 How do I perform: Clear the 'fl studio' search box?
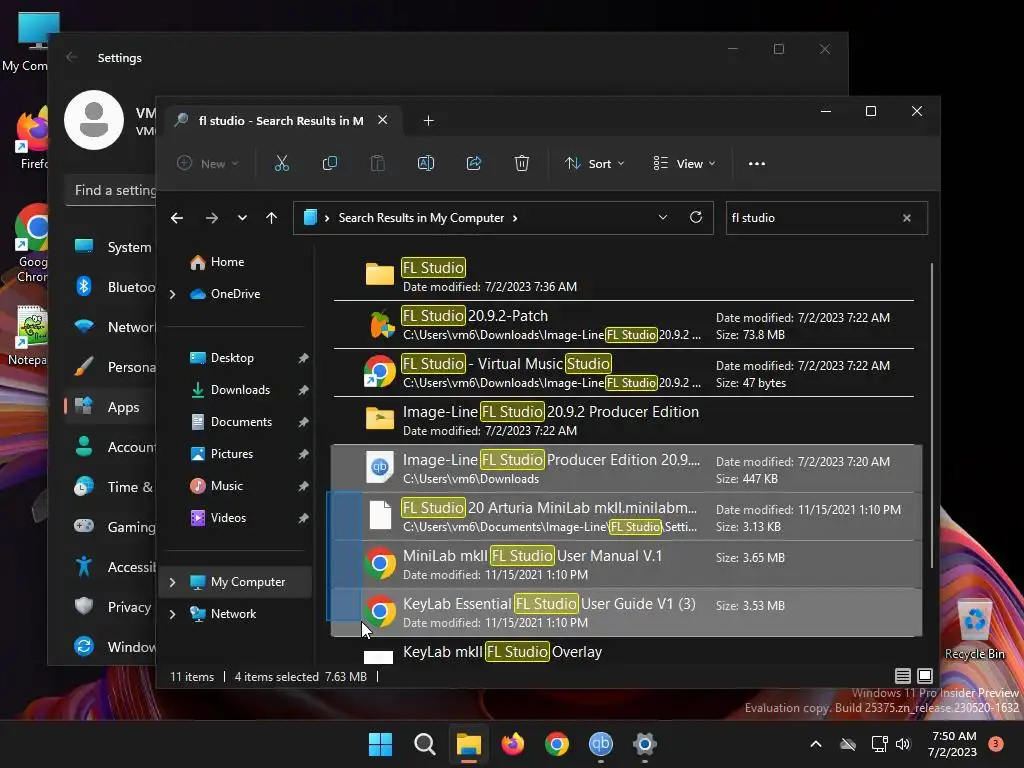pyautogui.click(x=906, y=218)
